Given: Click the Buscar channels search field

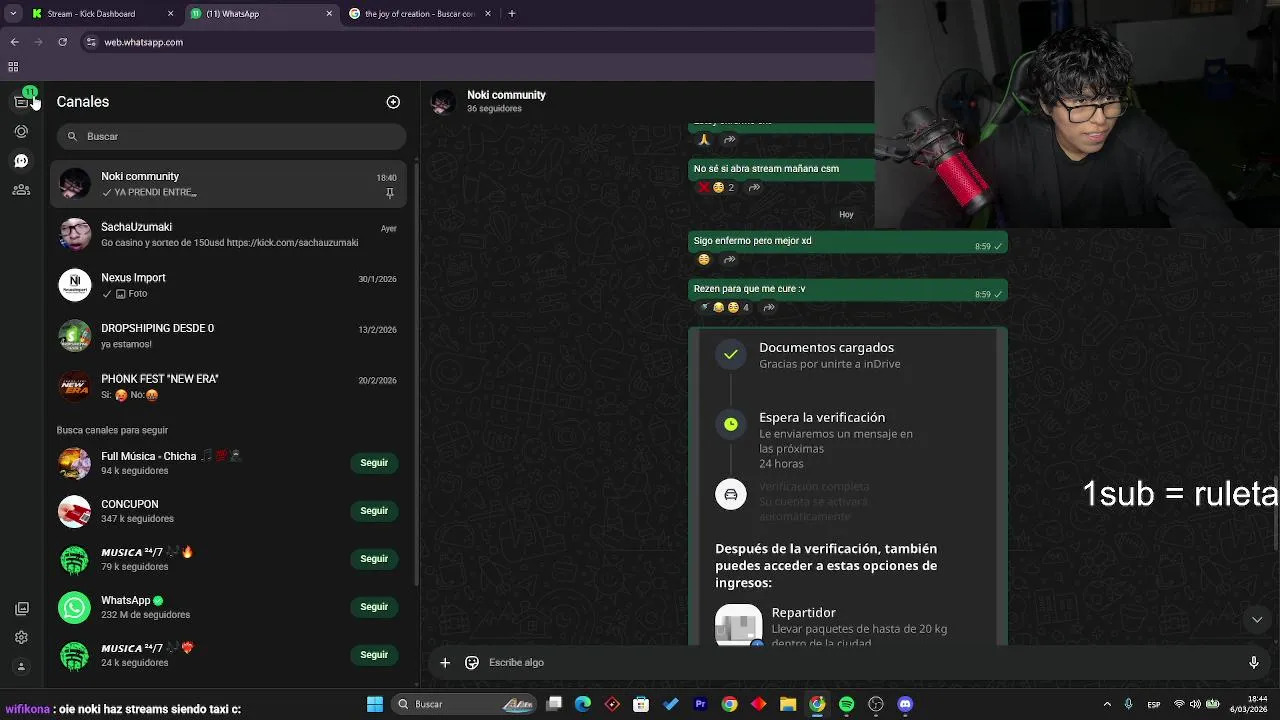Looking at the screenshot, I should click(x=231, y=136).
